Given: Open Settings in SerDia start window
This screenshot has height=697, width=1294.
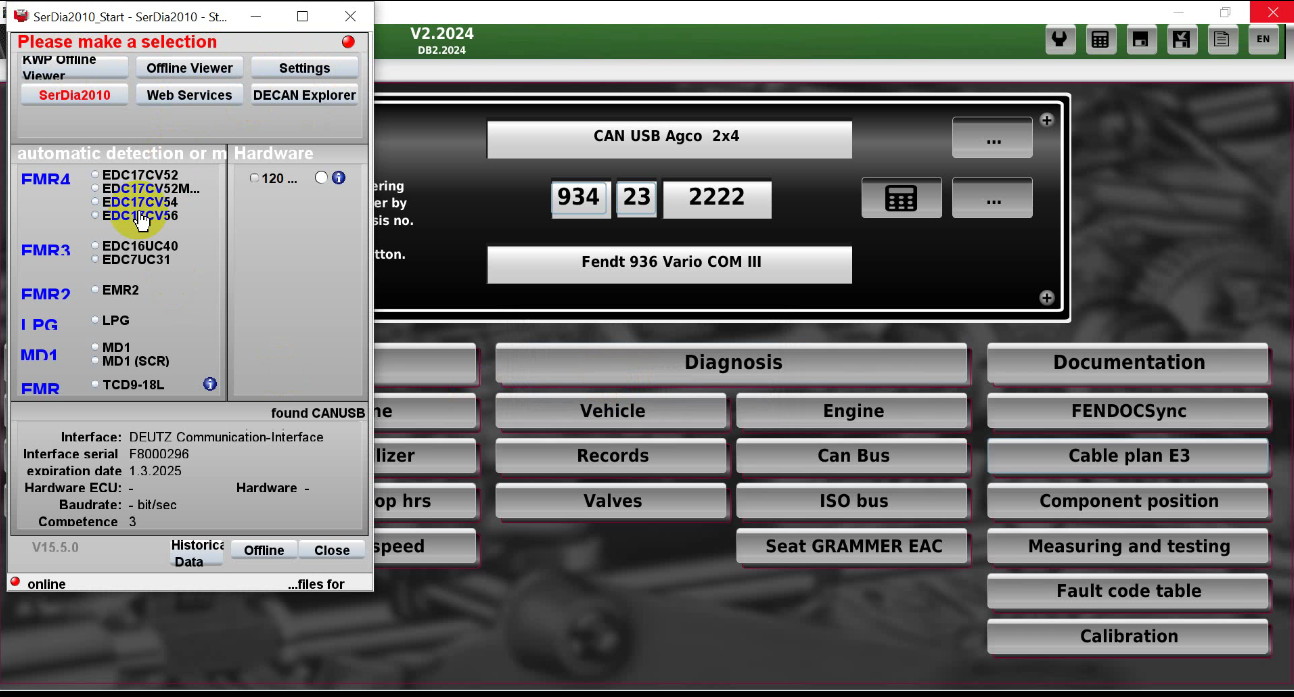Looking at the screenshot, I should [x=305, y=67].
